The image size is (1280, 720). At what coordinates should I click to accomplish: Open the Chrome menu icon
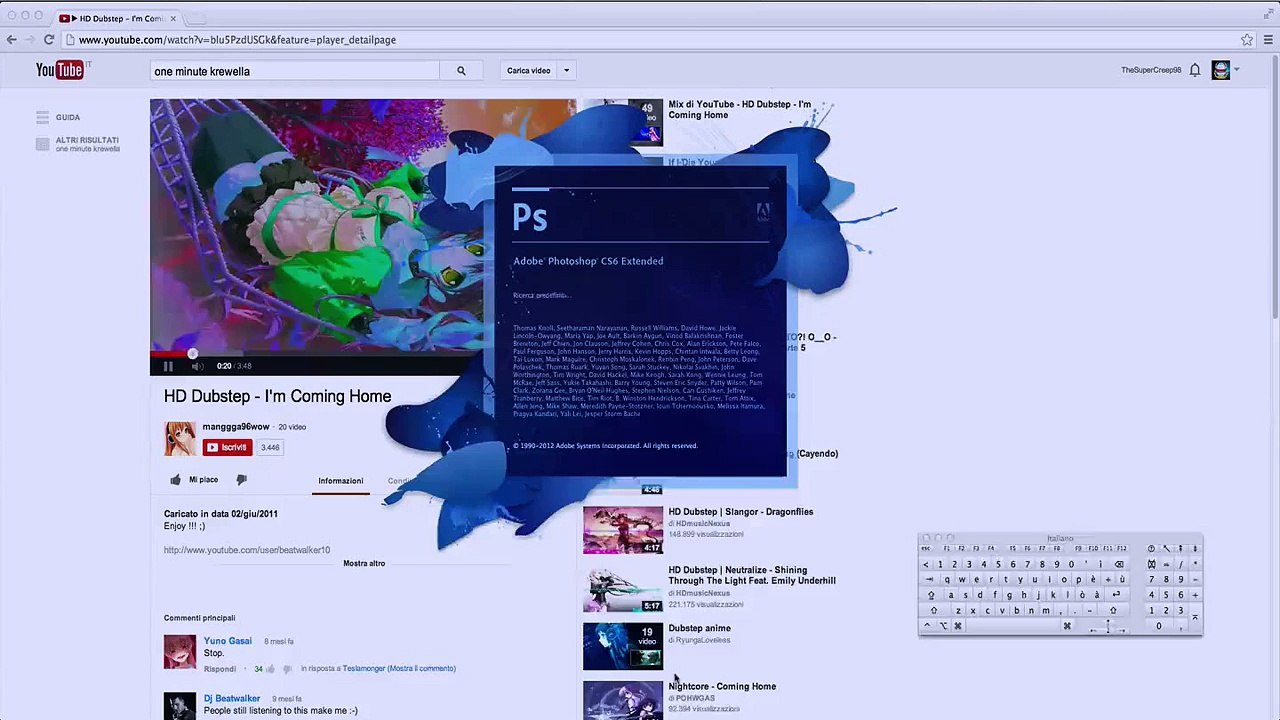click(1268, 40)
